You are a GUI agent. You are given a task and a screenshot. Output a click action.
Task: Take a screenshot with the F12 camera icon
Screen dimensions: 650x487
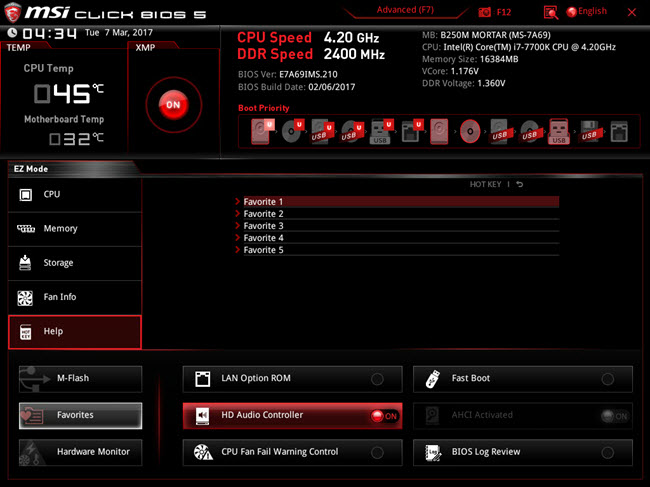pos(485,12)
